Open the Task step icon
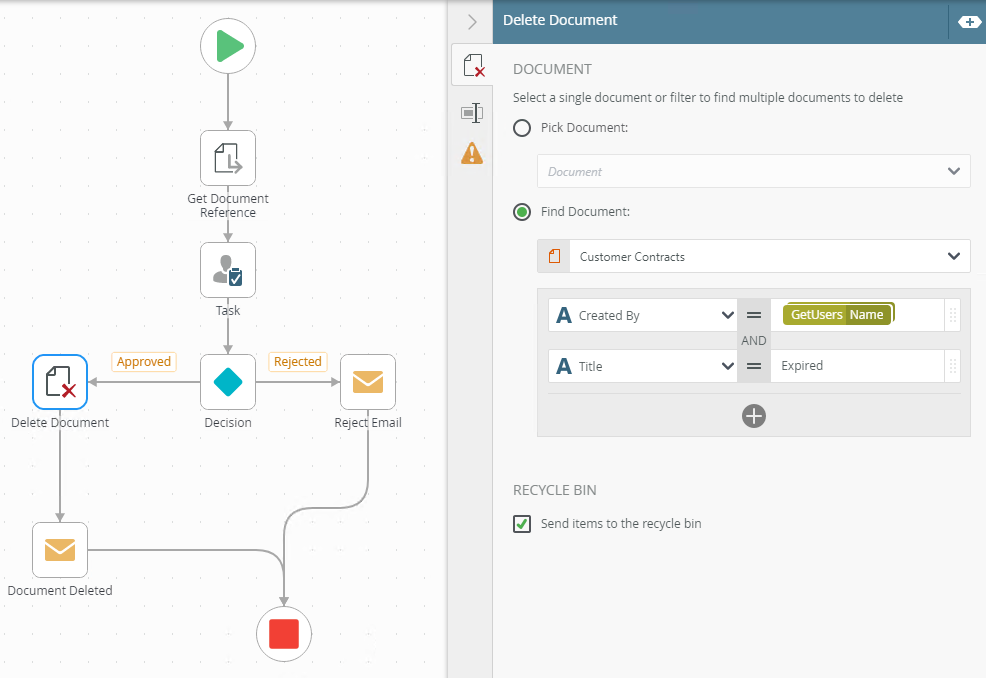 click(228, 270)
